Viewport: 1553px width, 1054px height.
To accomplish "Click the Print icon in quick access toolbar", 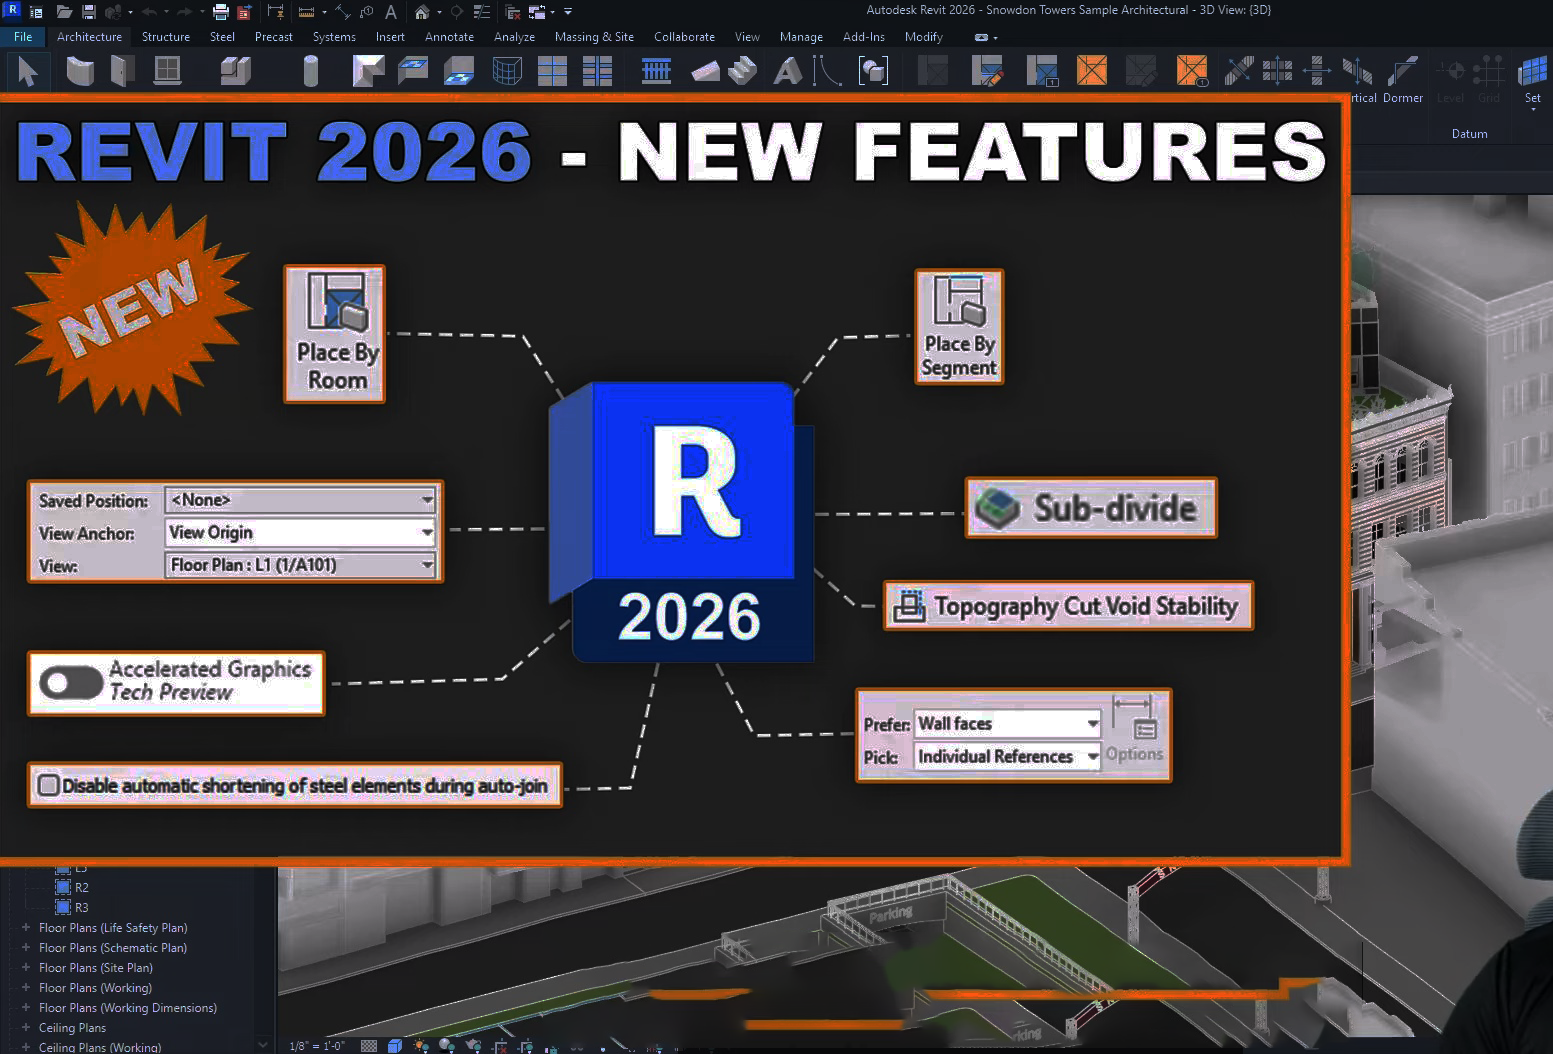I will [x=221, y=12].
